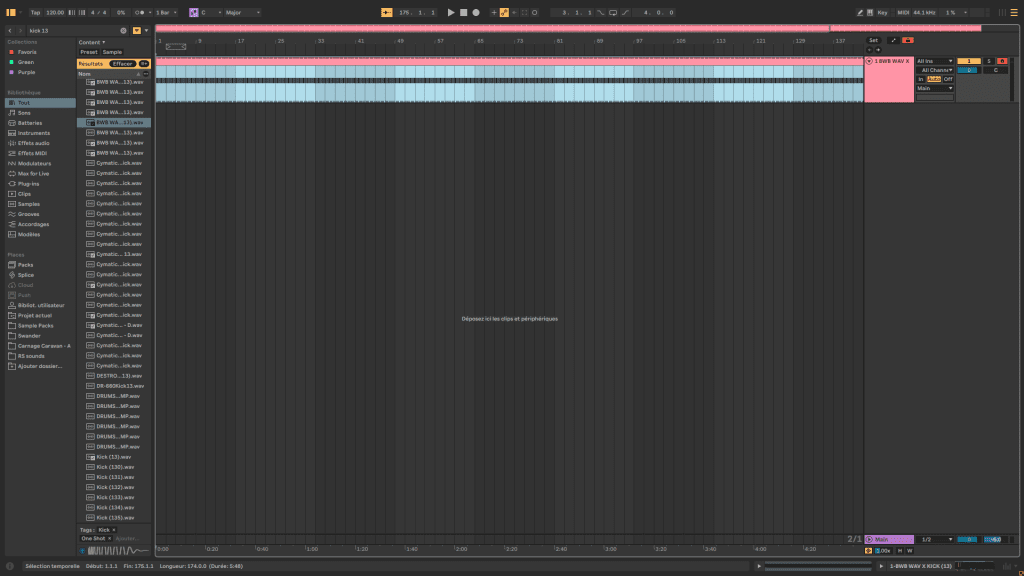The width and height of the screenshot is (1024, 576).
Task: Select Kick (130).wav in results
Action: 115,467
